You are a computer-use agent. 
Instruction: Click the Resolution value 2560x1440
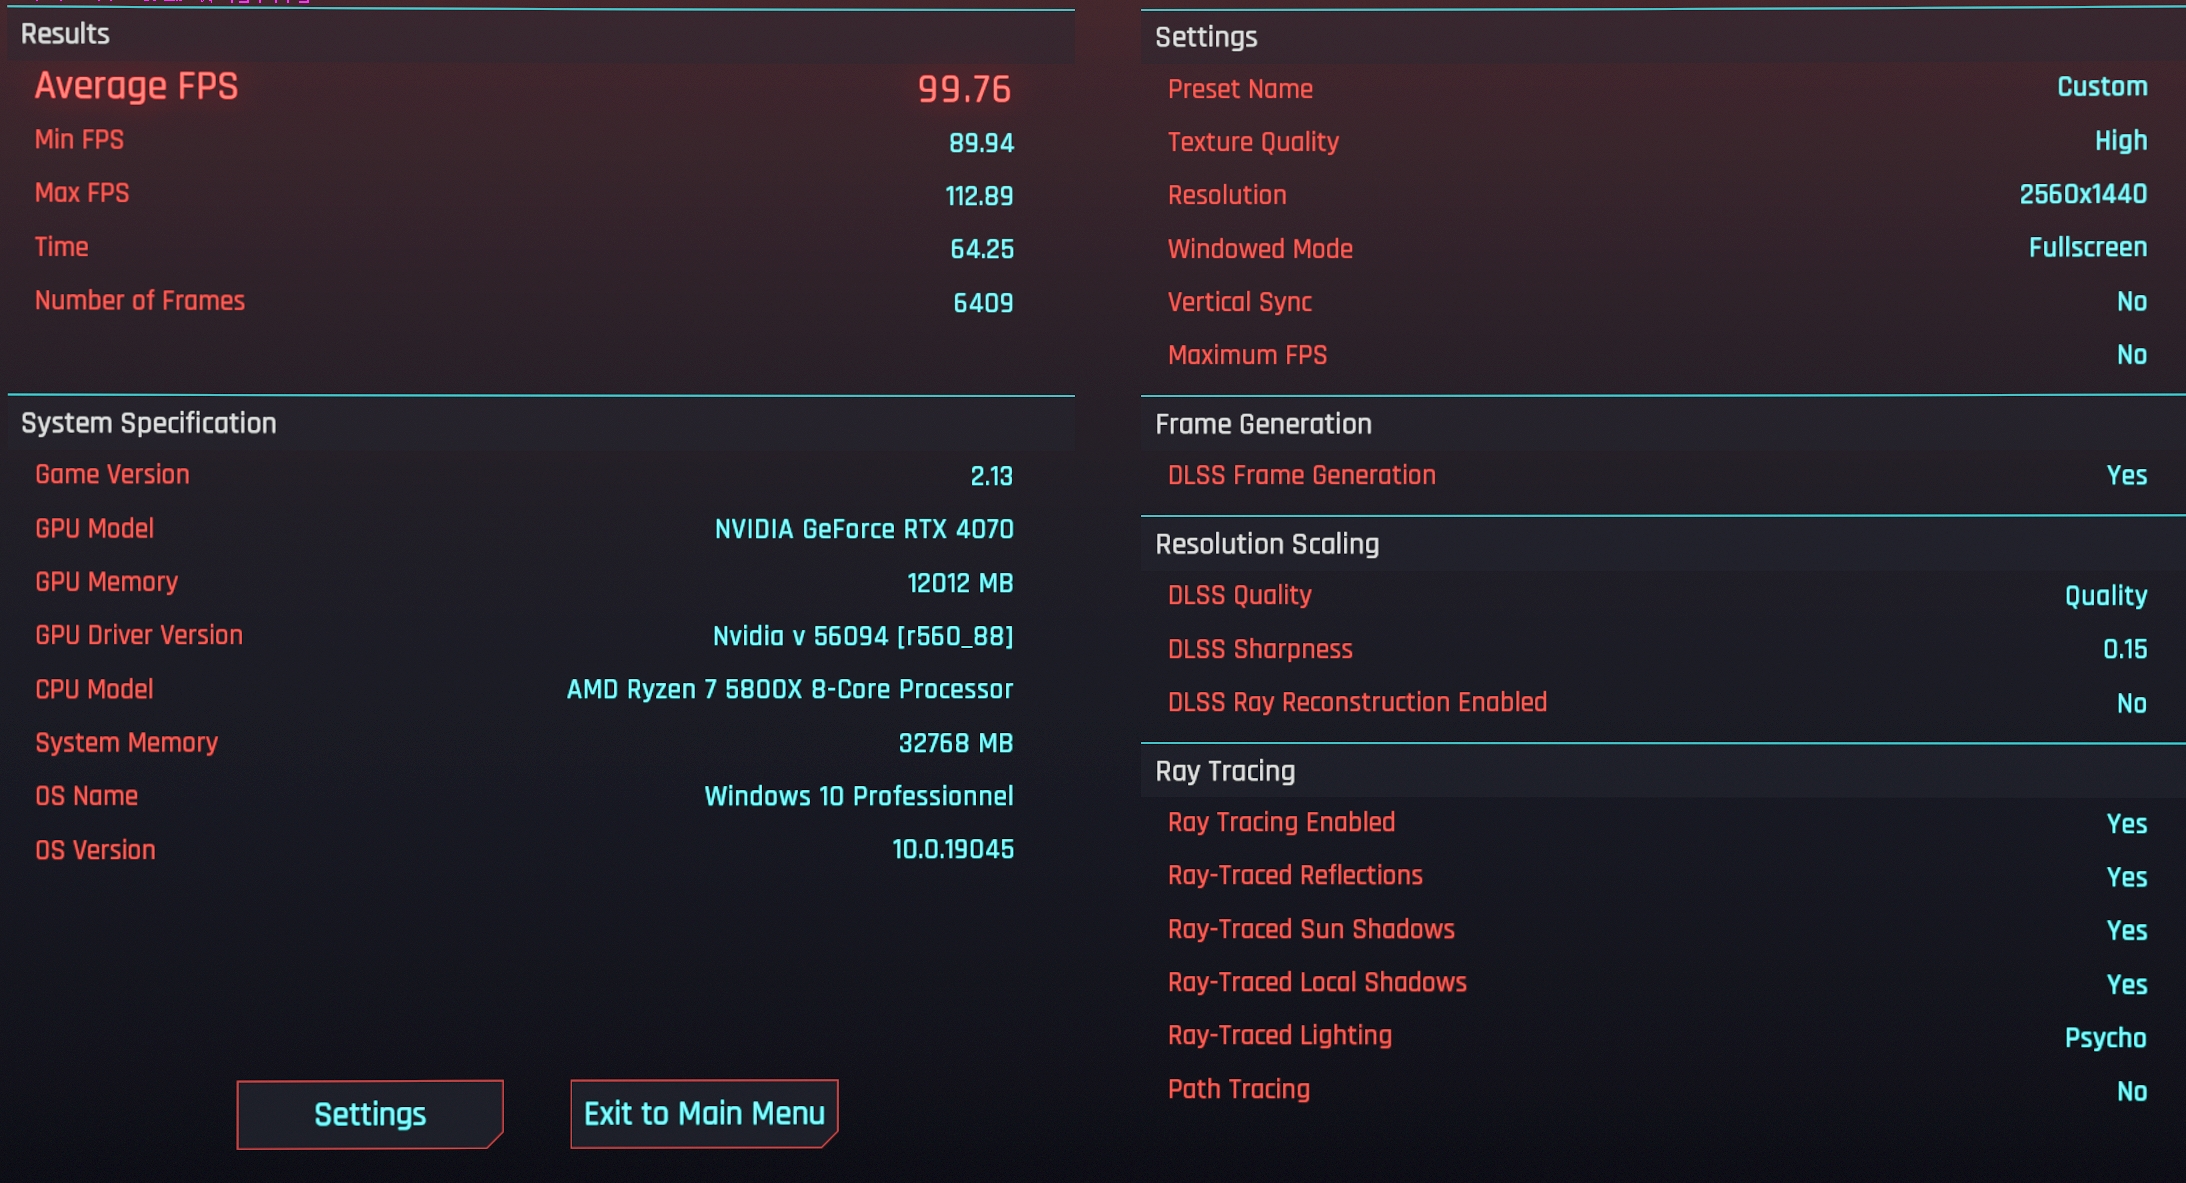(x=2082, y=194)
